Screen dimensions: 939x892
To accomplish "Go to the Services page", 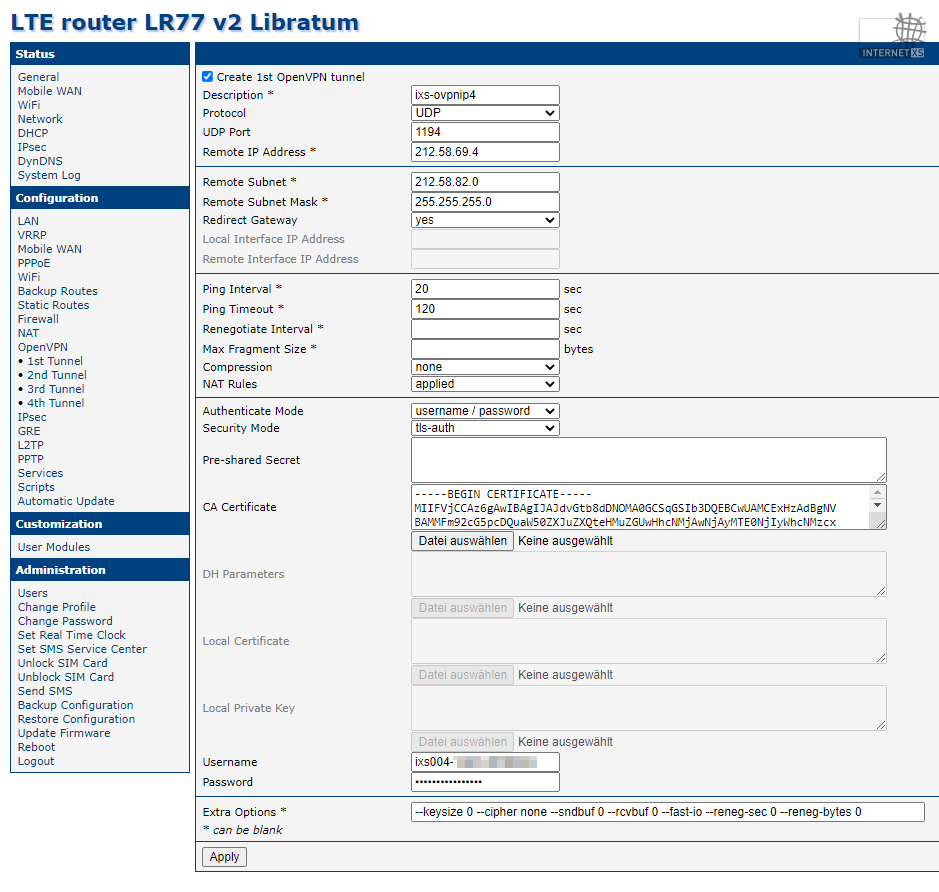I will point(40,474).
